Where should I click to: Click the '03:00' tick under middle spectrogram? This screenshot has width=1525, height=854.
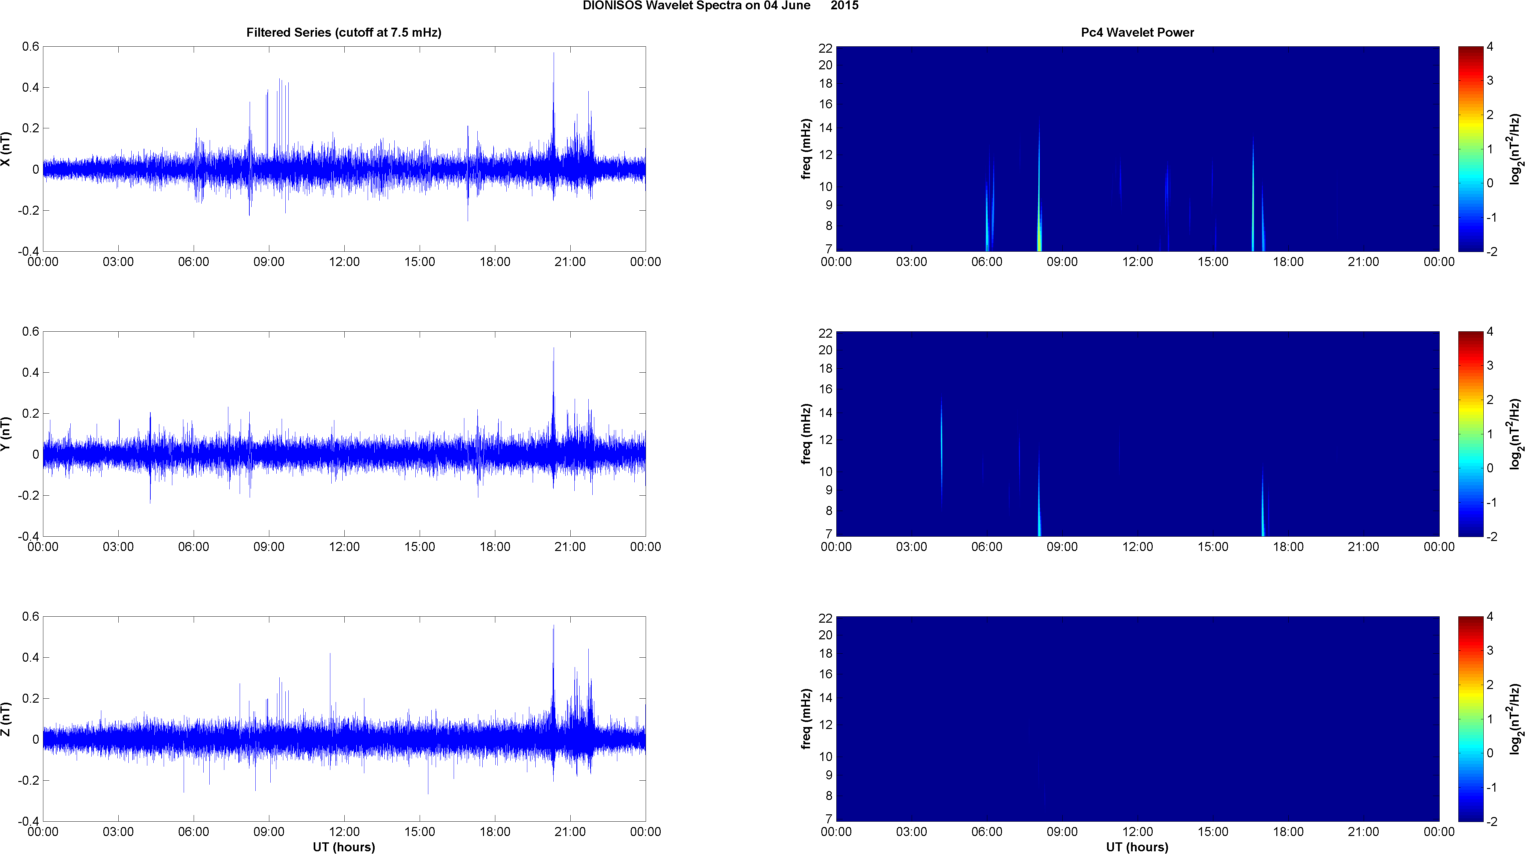point(911,547)
